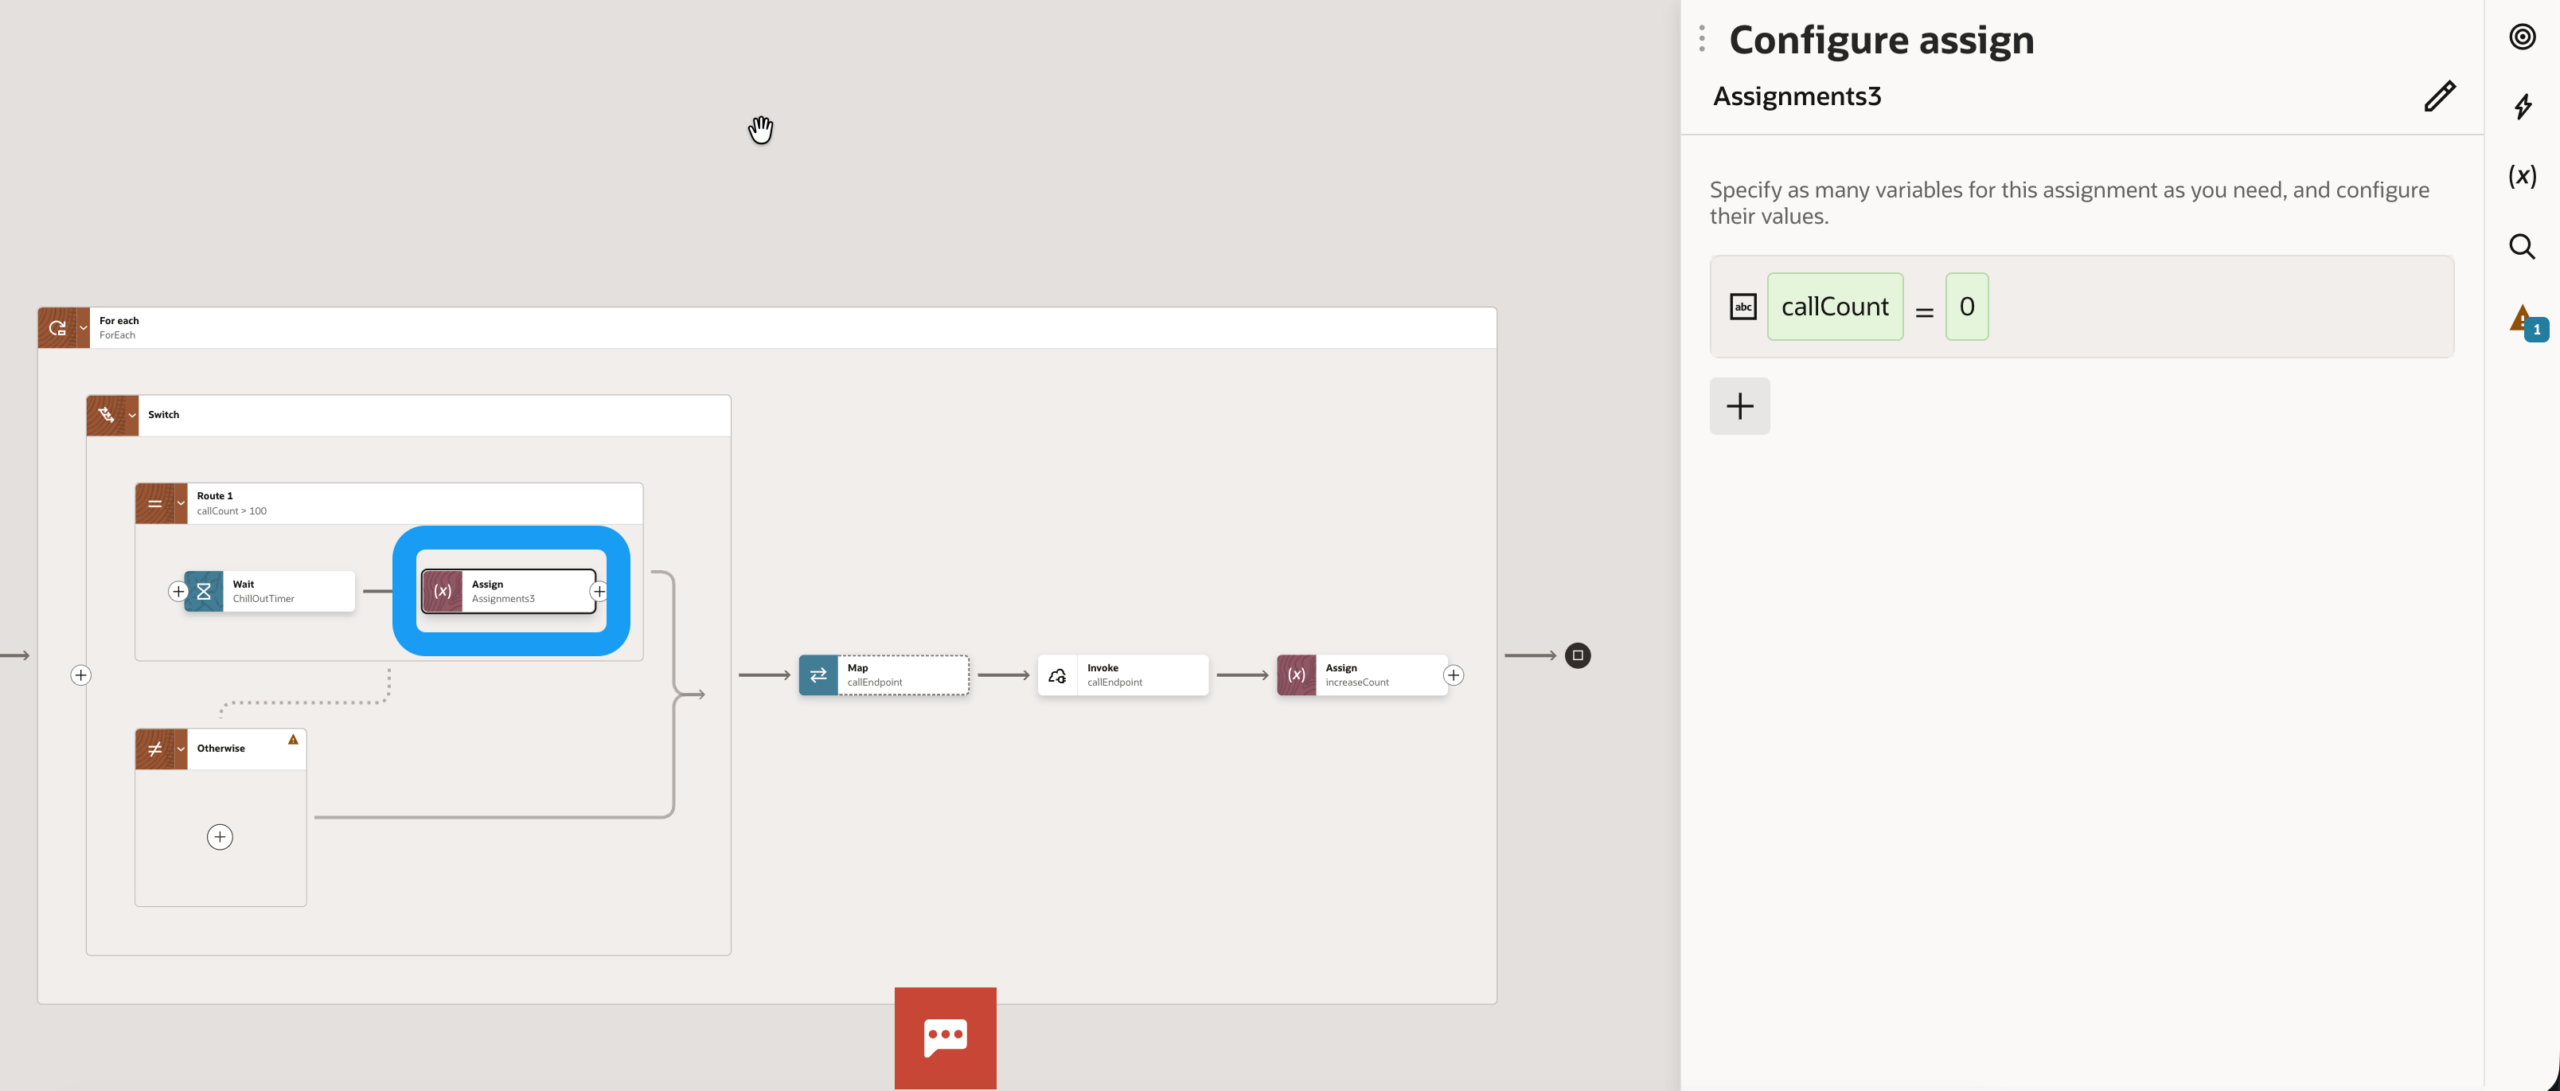
Task: Open the variables (x) side panel icon
Action: click(x=2522, y=177)
